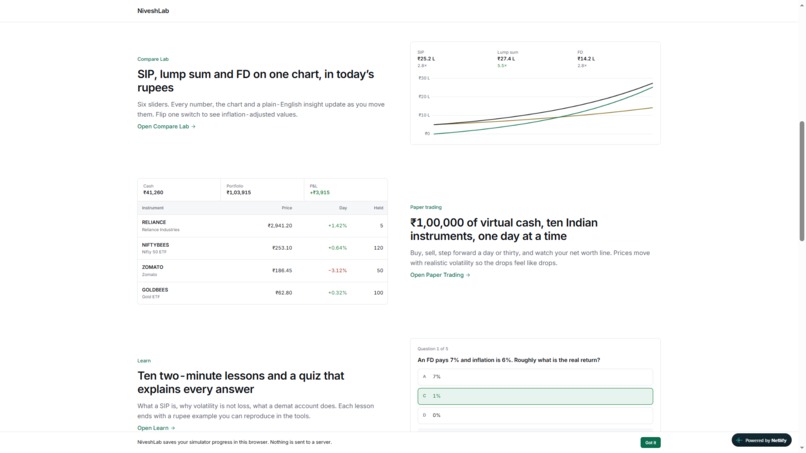Dismiss the notice with Got it button
806x453 pixels.
[650, 442]
